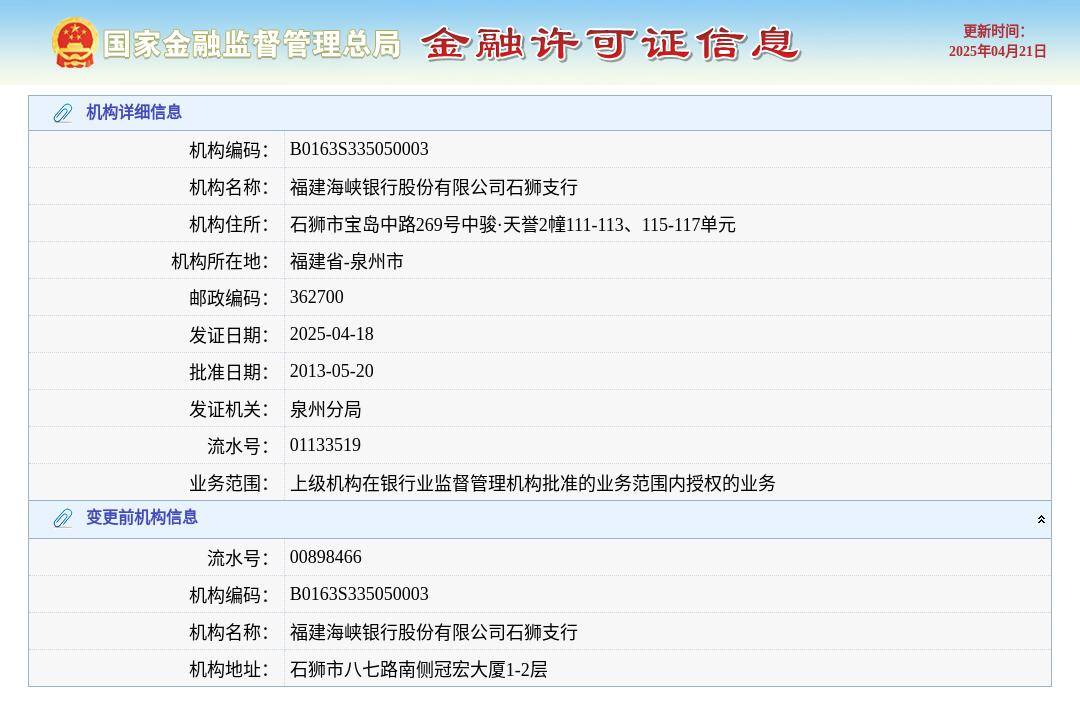The image size is (1080, 701).
Task: Click the location value 福建省-泉州市
Action: tap(346, 262)
